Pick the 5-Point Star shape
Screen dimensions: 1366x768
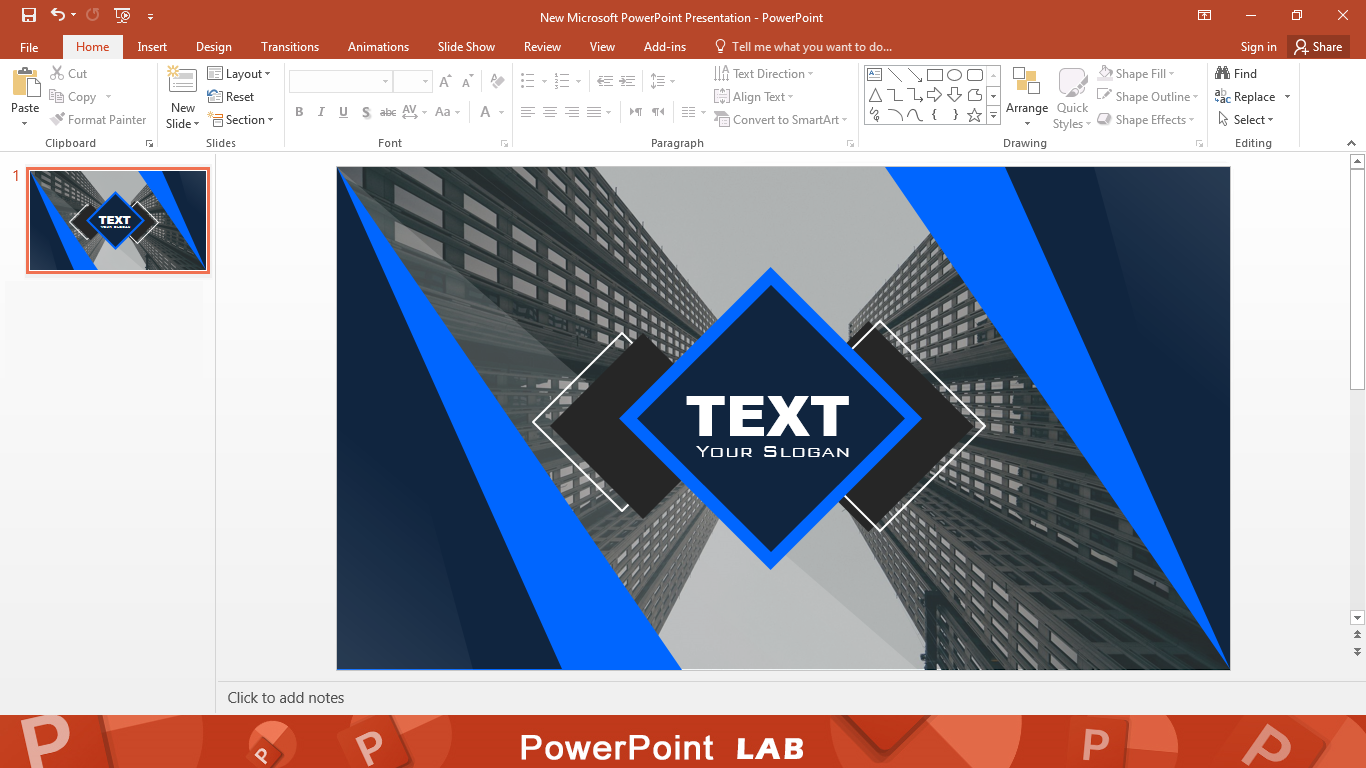tap(975, 115)
